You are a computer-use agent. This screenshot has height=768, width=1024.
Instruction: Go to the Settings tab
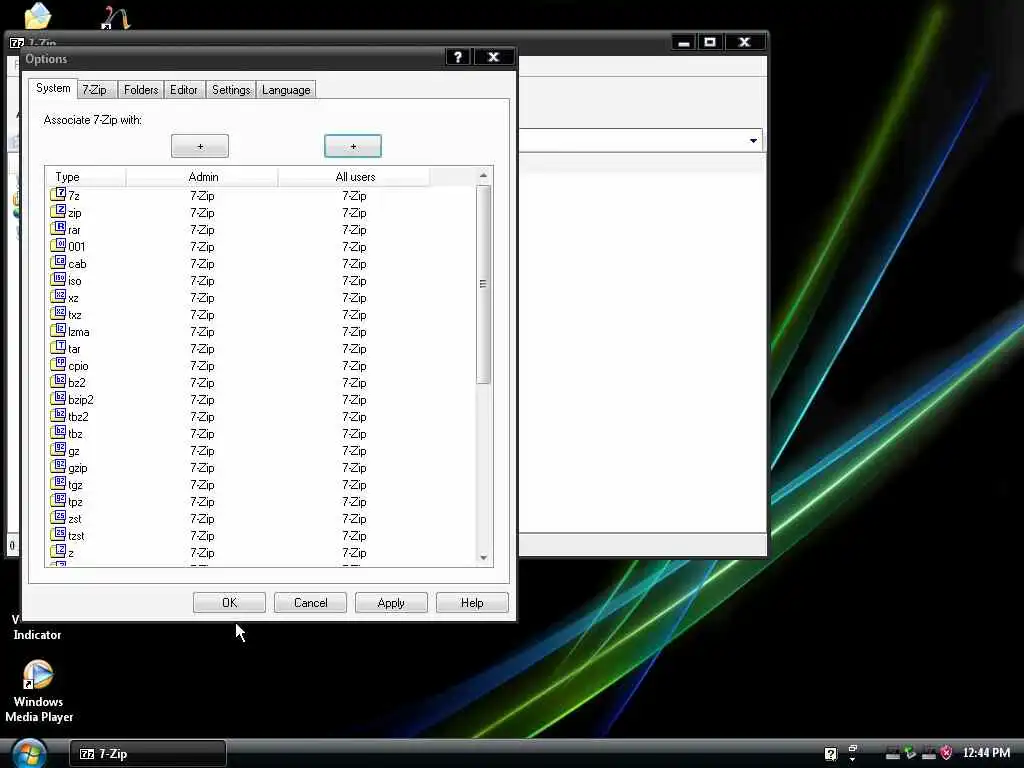(231, 89)
